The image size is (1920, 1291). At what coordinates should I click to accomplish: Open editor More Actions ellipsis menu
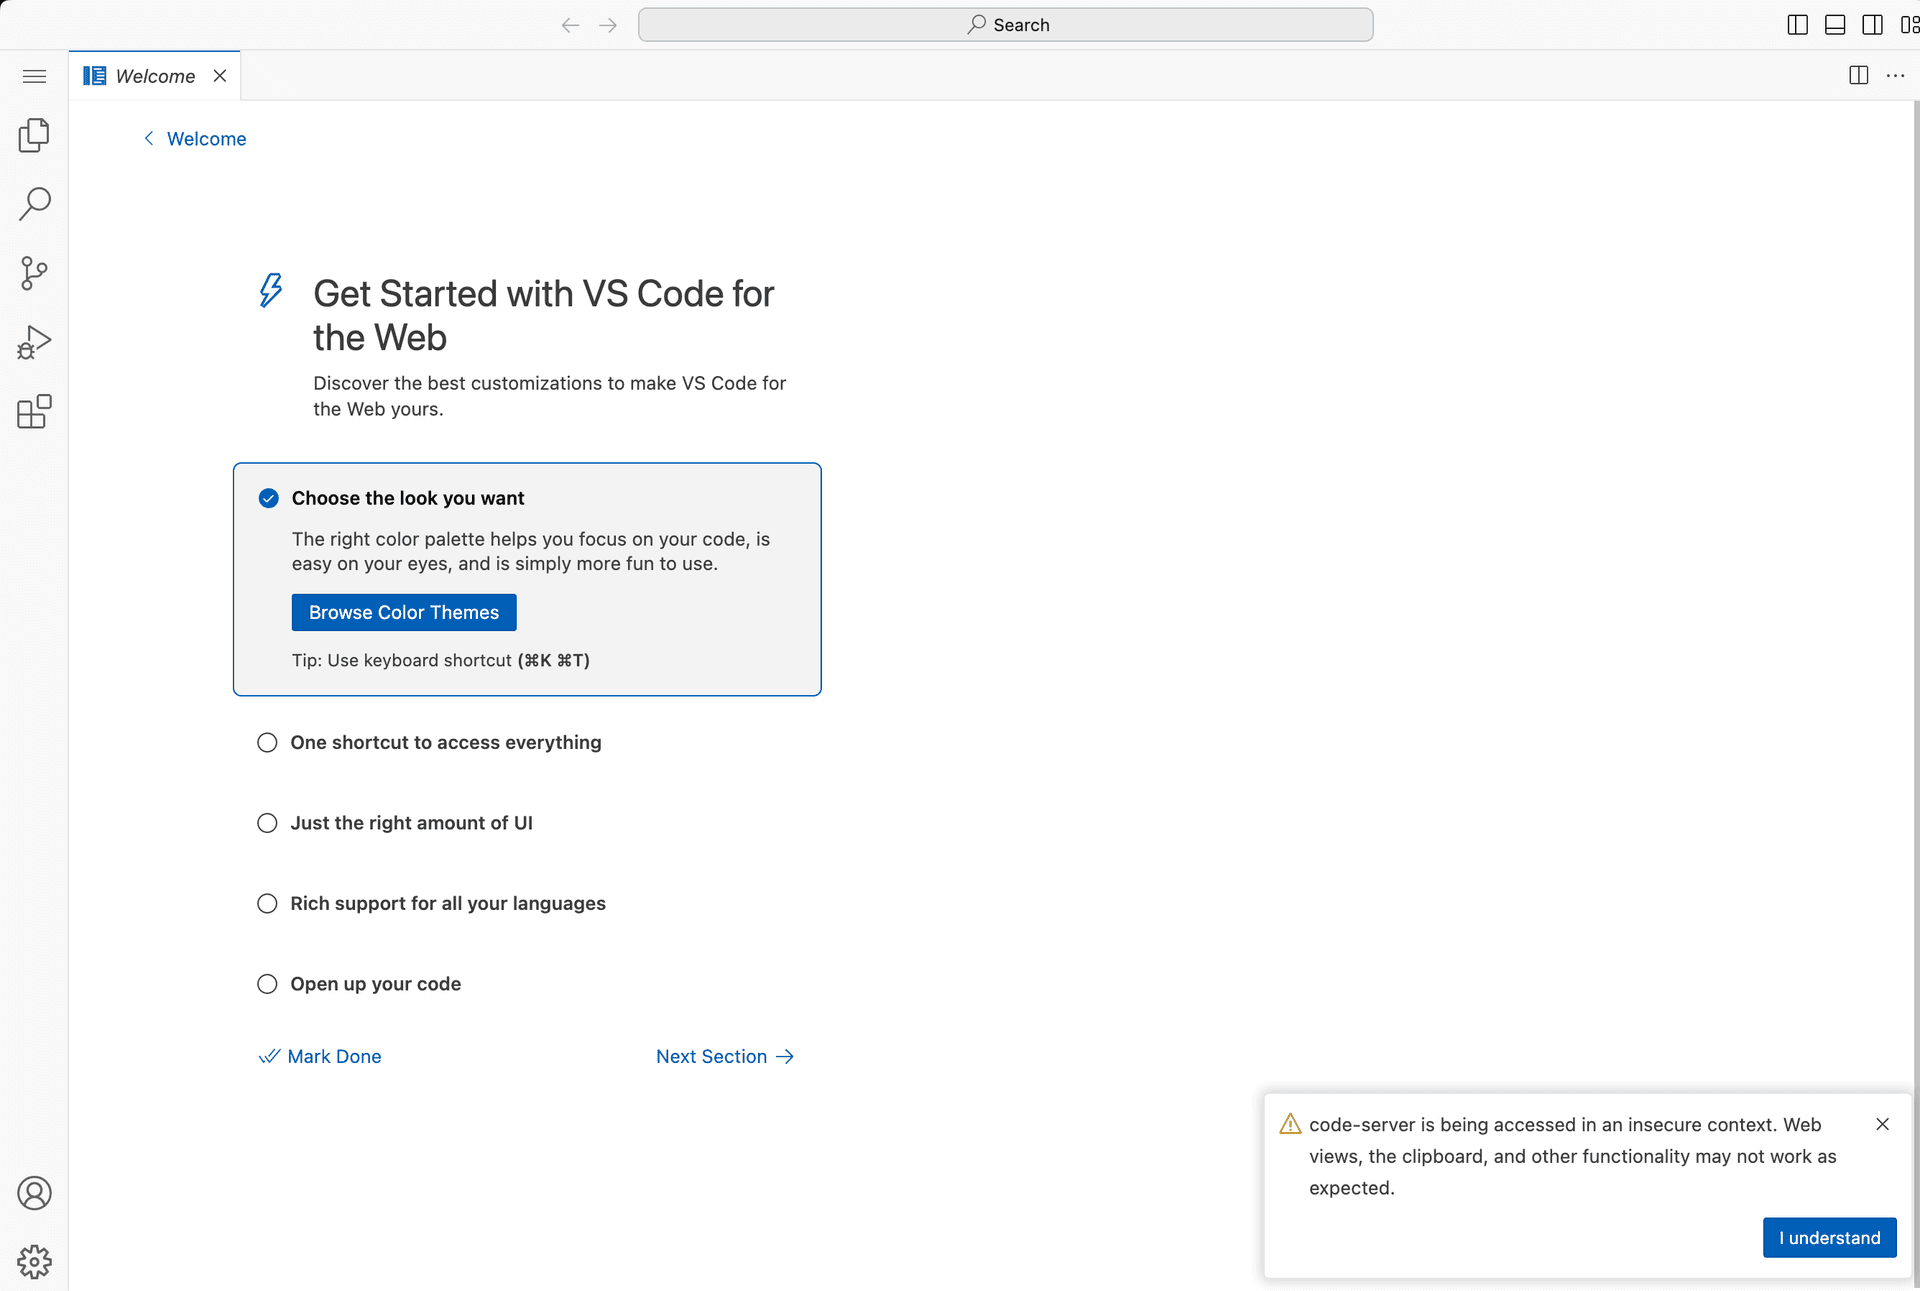click(1895, 76)
